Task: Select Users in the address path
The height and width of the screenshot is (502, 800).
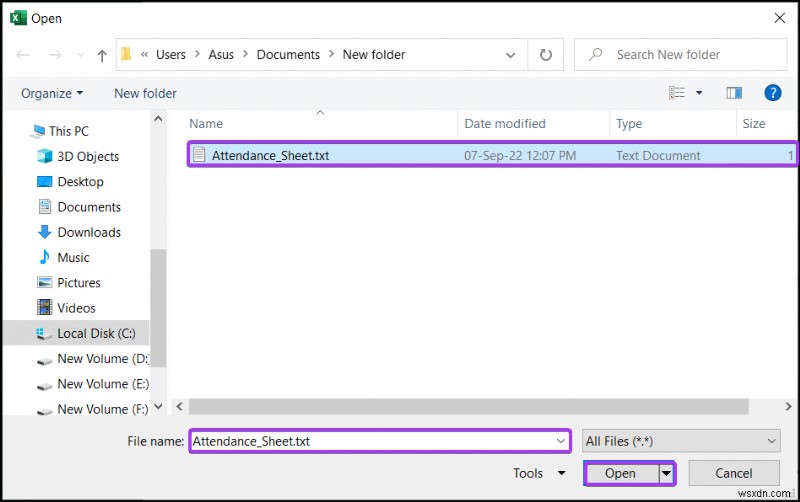Action: 171,55
